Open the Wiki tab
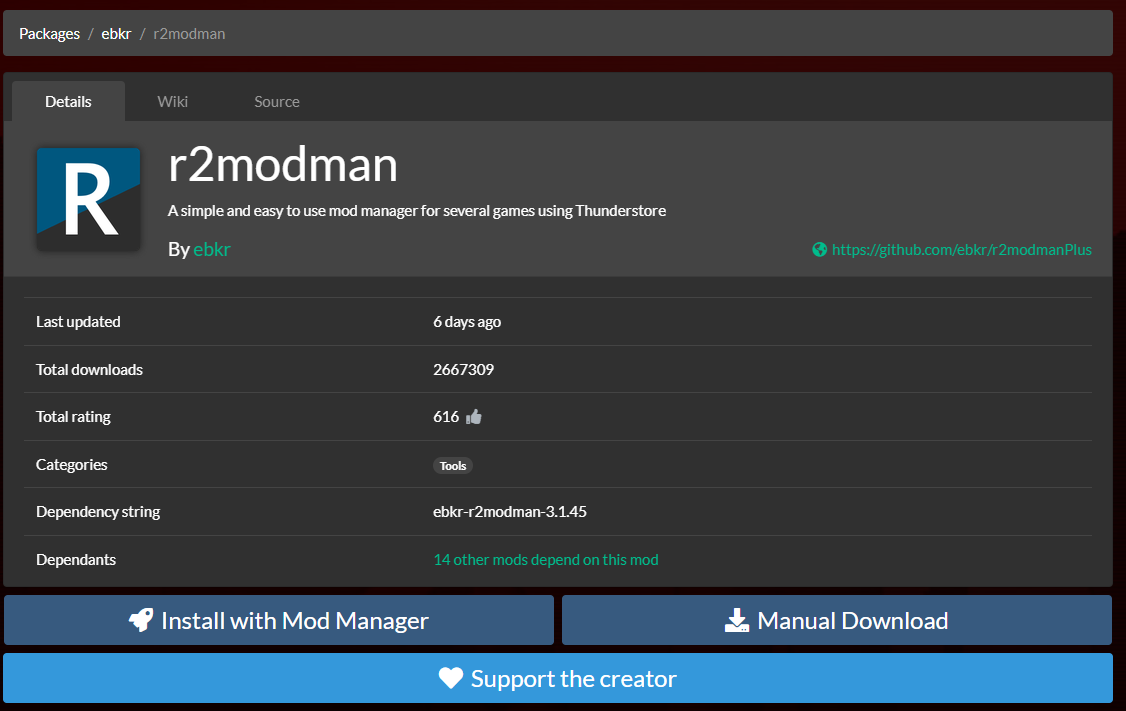 172,101
